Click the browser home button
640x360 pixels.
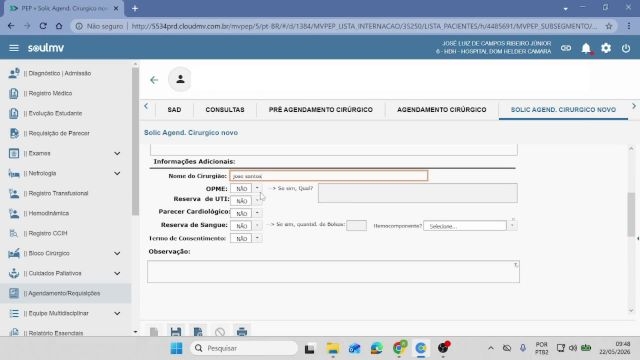click(59, 26)
